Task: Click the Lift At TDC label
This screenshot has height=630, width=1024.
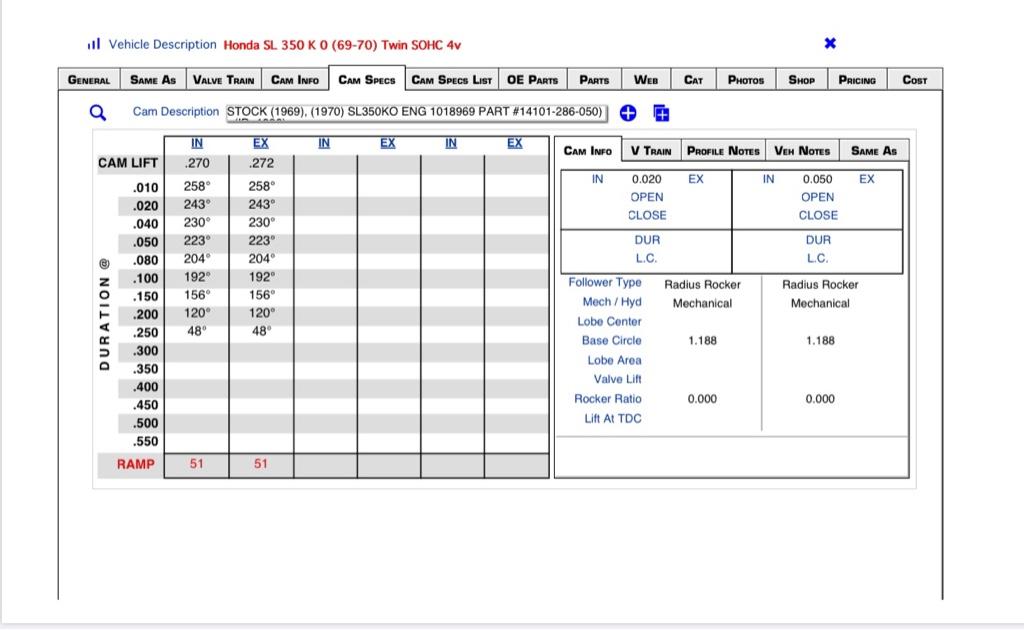Action: coord(613,418)
